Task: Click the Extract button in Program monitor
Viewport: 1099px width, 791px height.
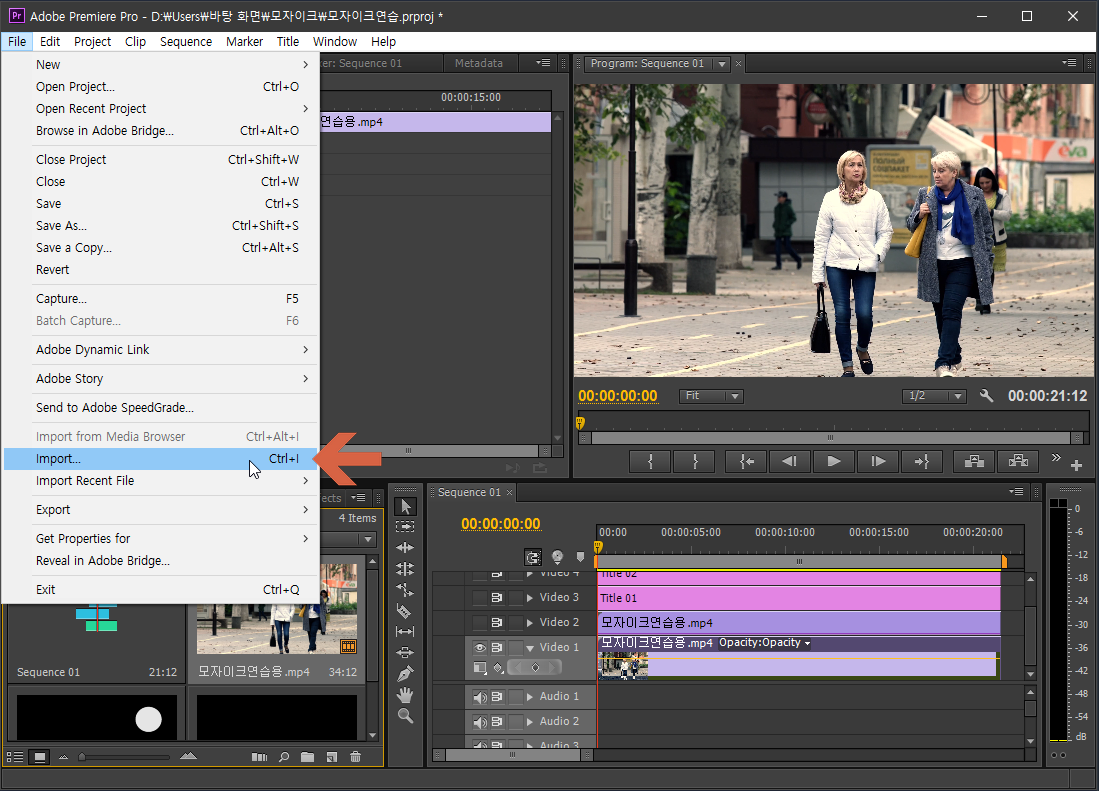Action: (x=1018, y=461)
